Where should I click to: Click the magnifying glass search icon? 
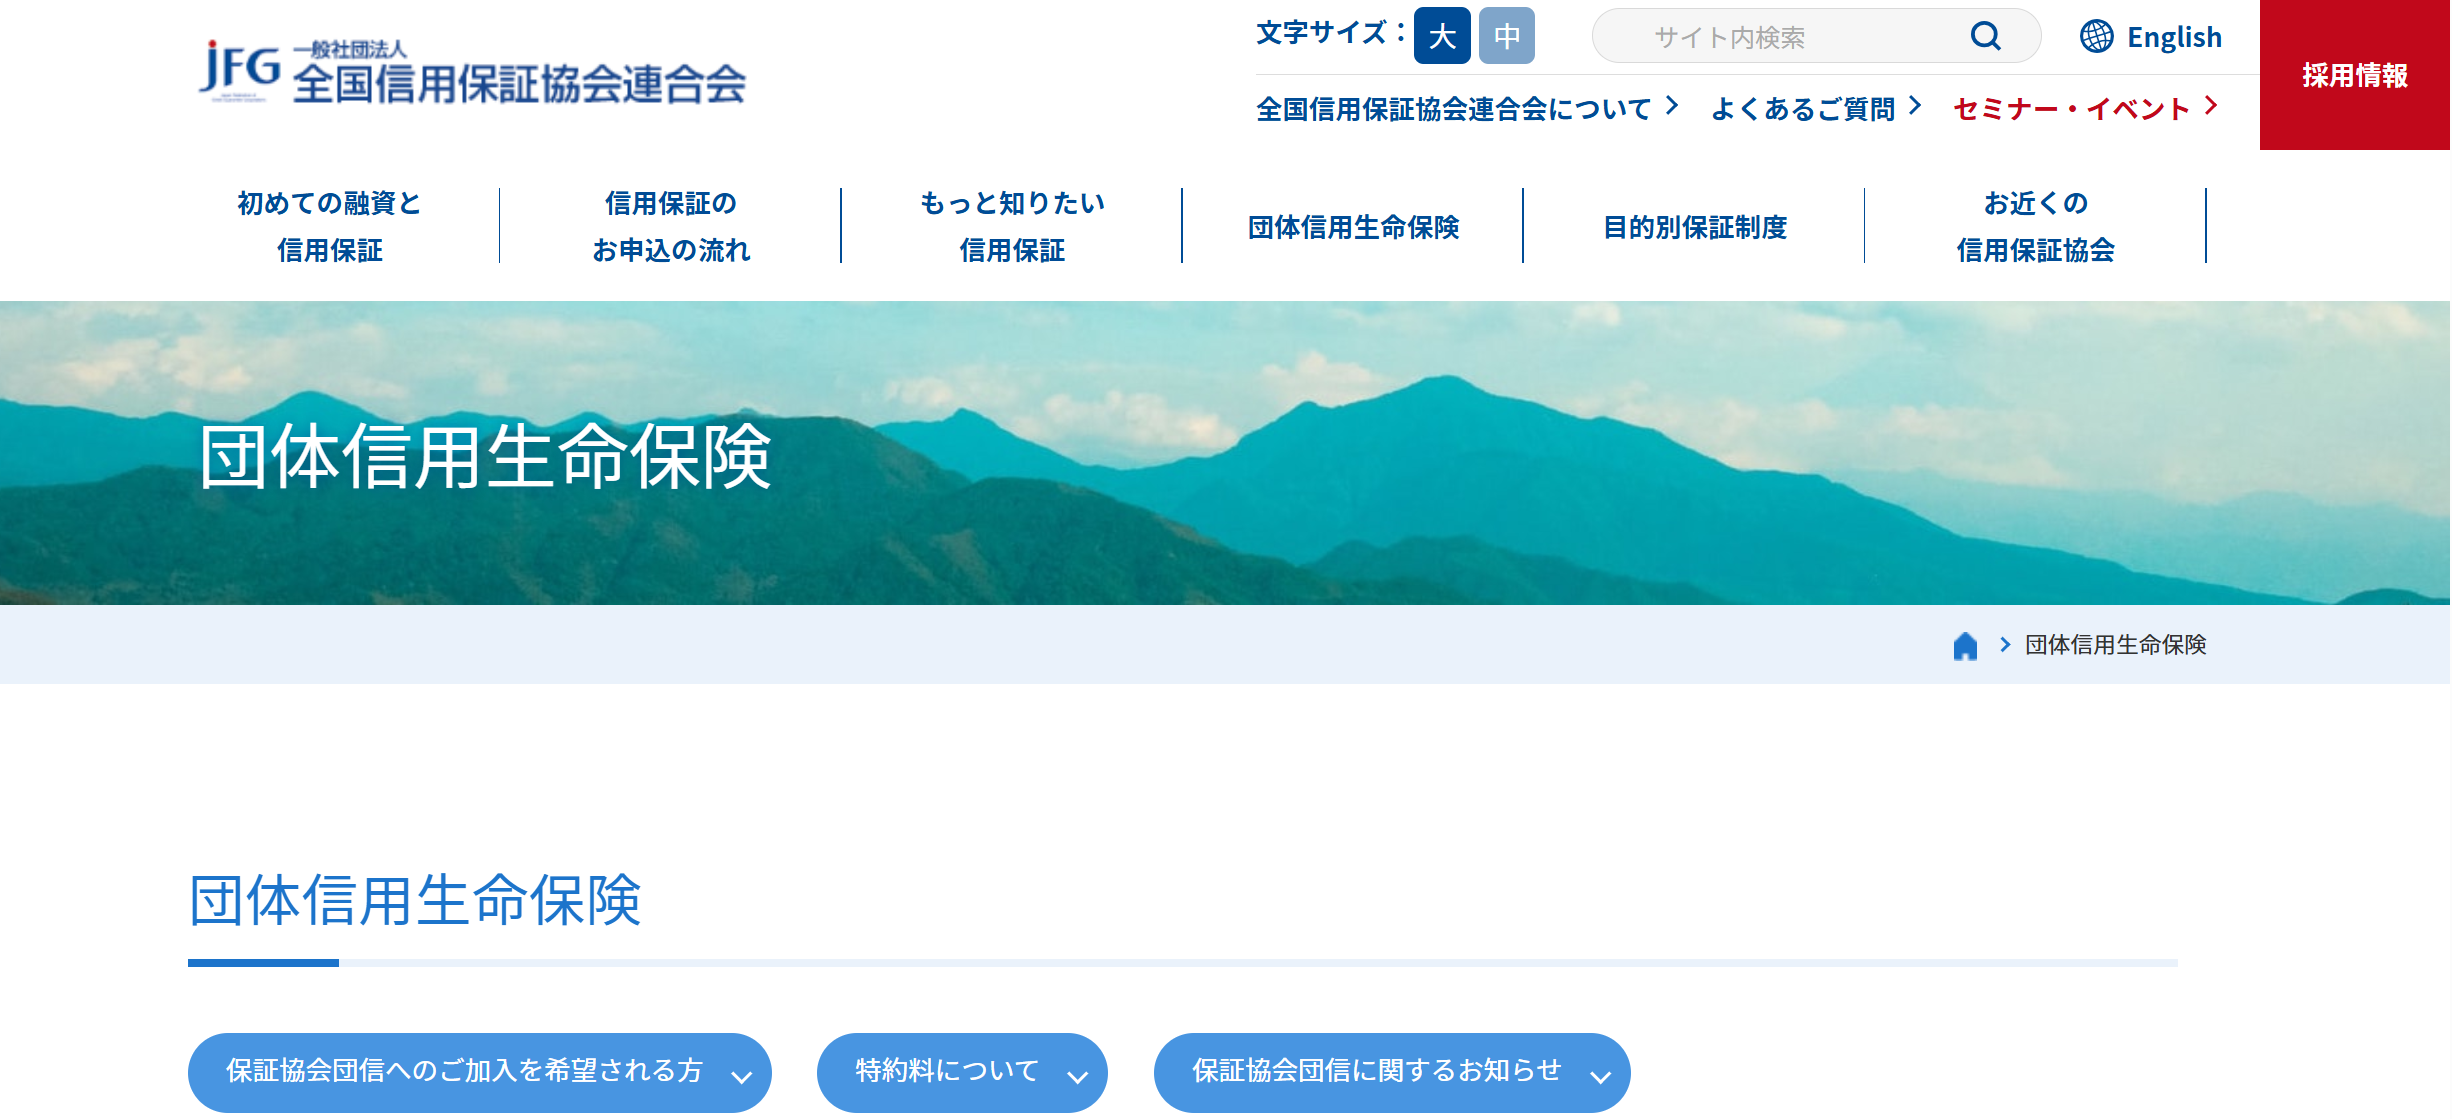click(1985, 37)
